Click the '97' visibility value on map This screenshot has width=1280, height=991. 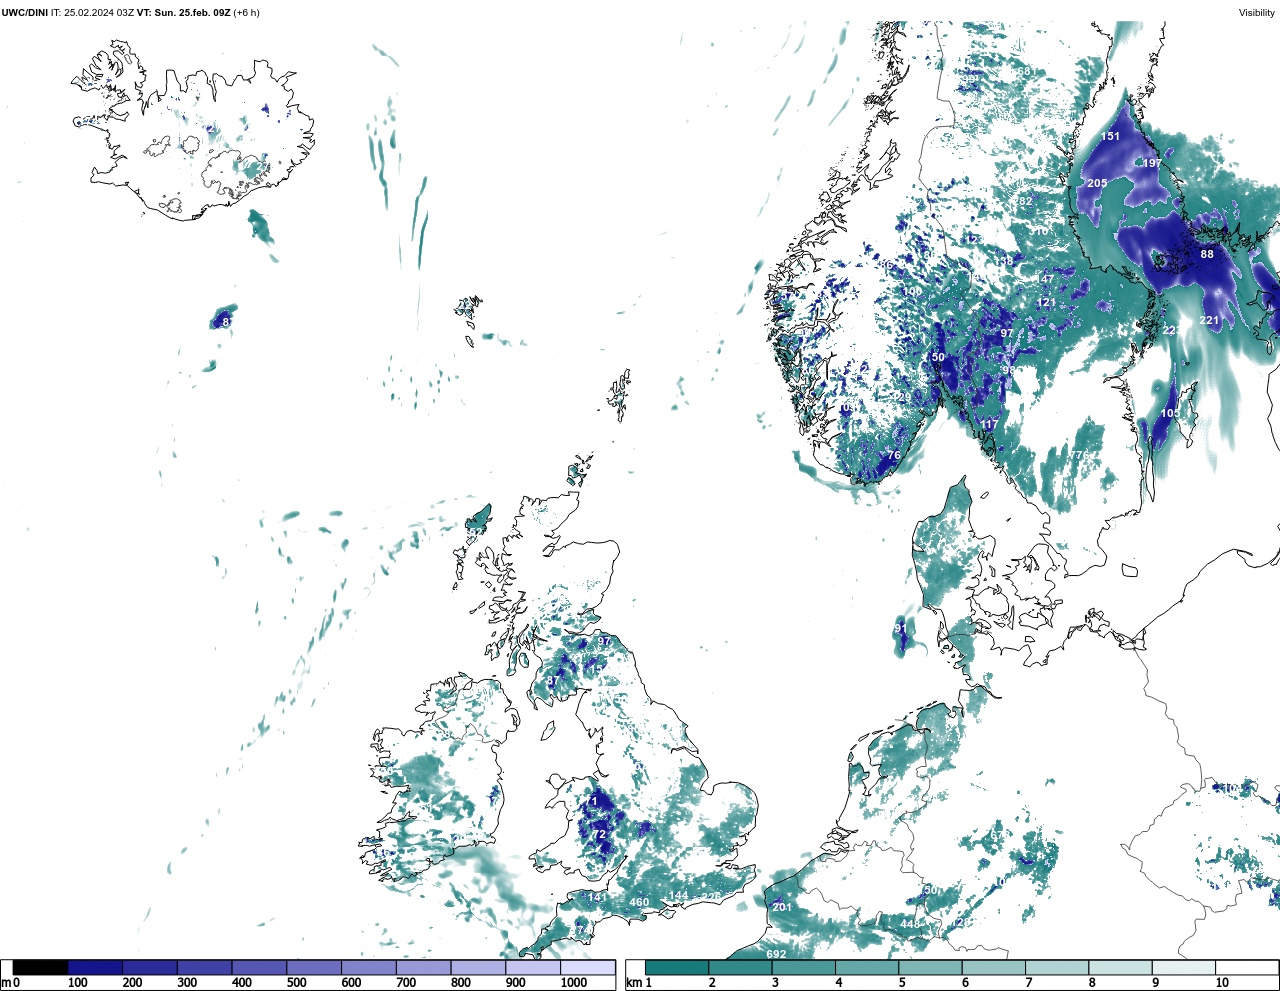[1007, 333]
